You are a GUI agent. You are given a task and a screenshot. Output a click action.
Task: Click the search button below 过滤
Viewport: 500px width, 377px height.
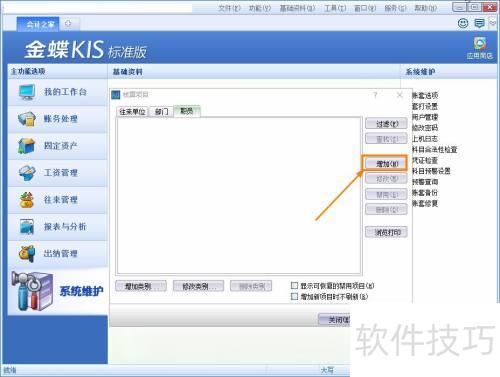(386, 139)
